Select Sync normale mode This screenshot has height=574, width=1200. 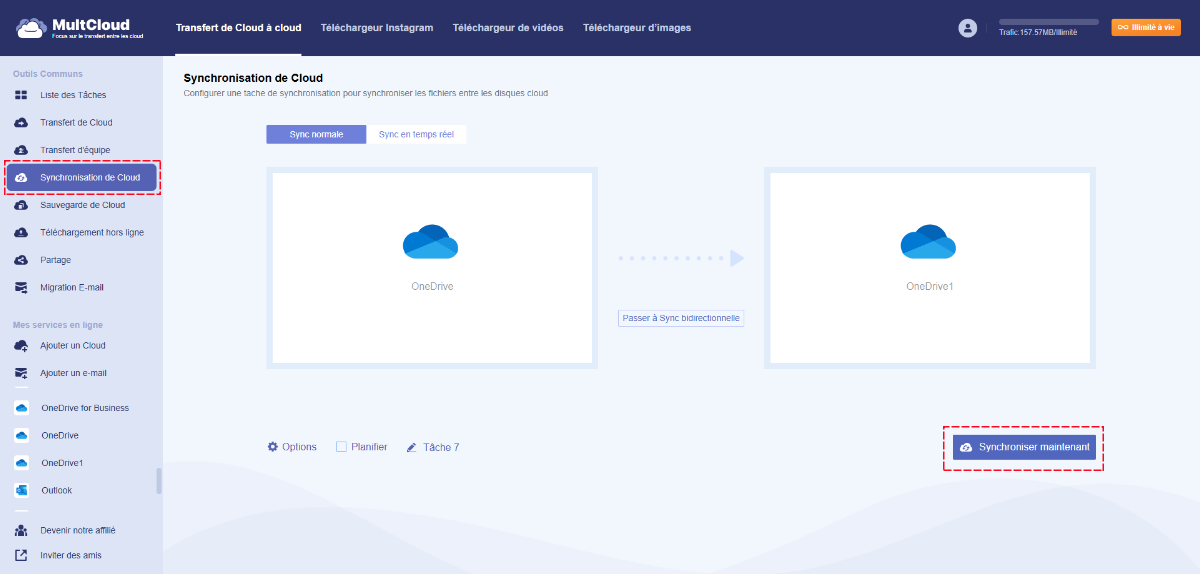(316, 134)
